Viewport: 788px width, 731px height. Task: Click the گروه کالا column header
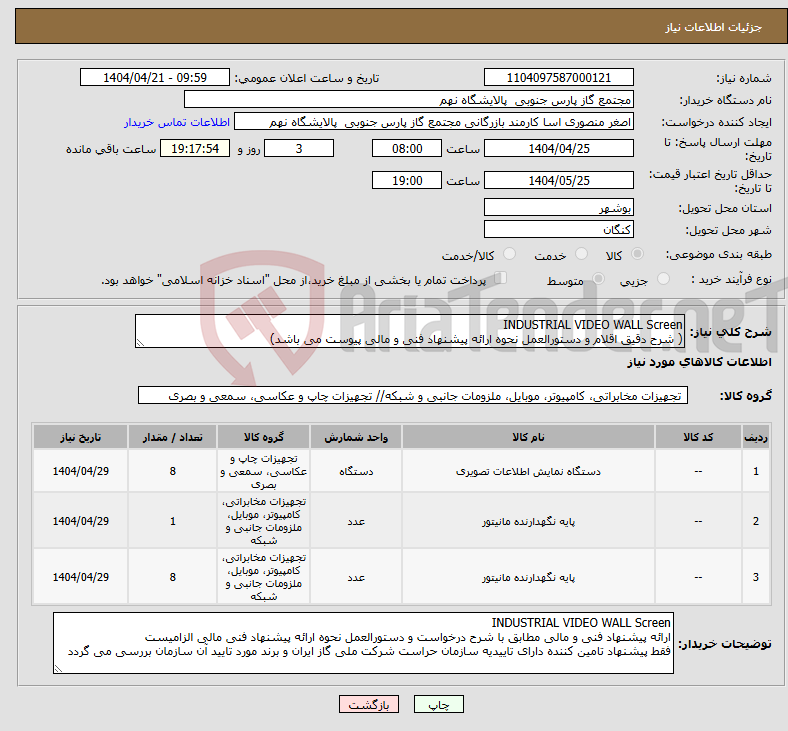click(x=263, y=437)
